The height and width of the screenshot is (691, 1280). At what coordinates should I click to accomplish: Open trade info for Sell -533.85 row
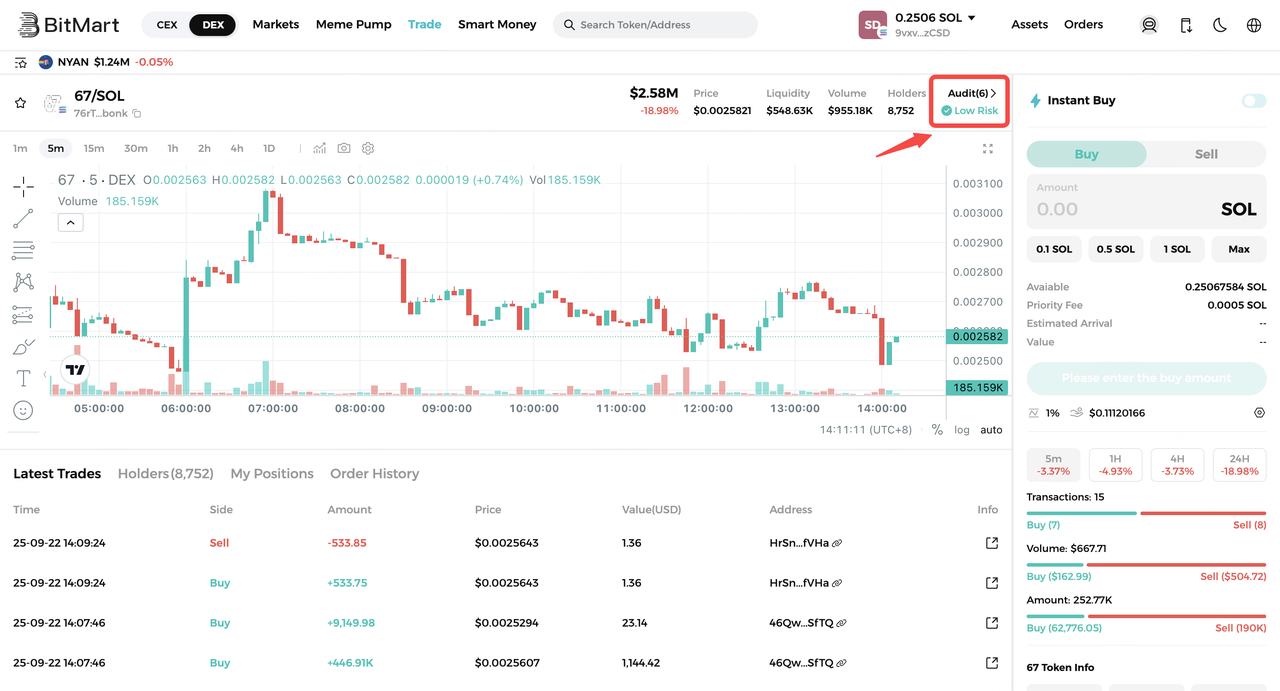(x=992, y=543)
